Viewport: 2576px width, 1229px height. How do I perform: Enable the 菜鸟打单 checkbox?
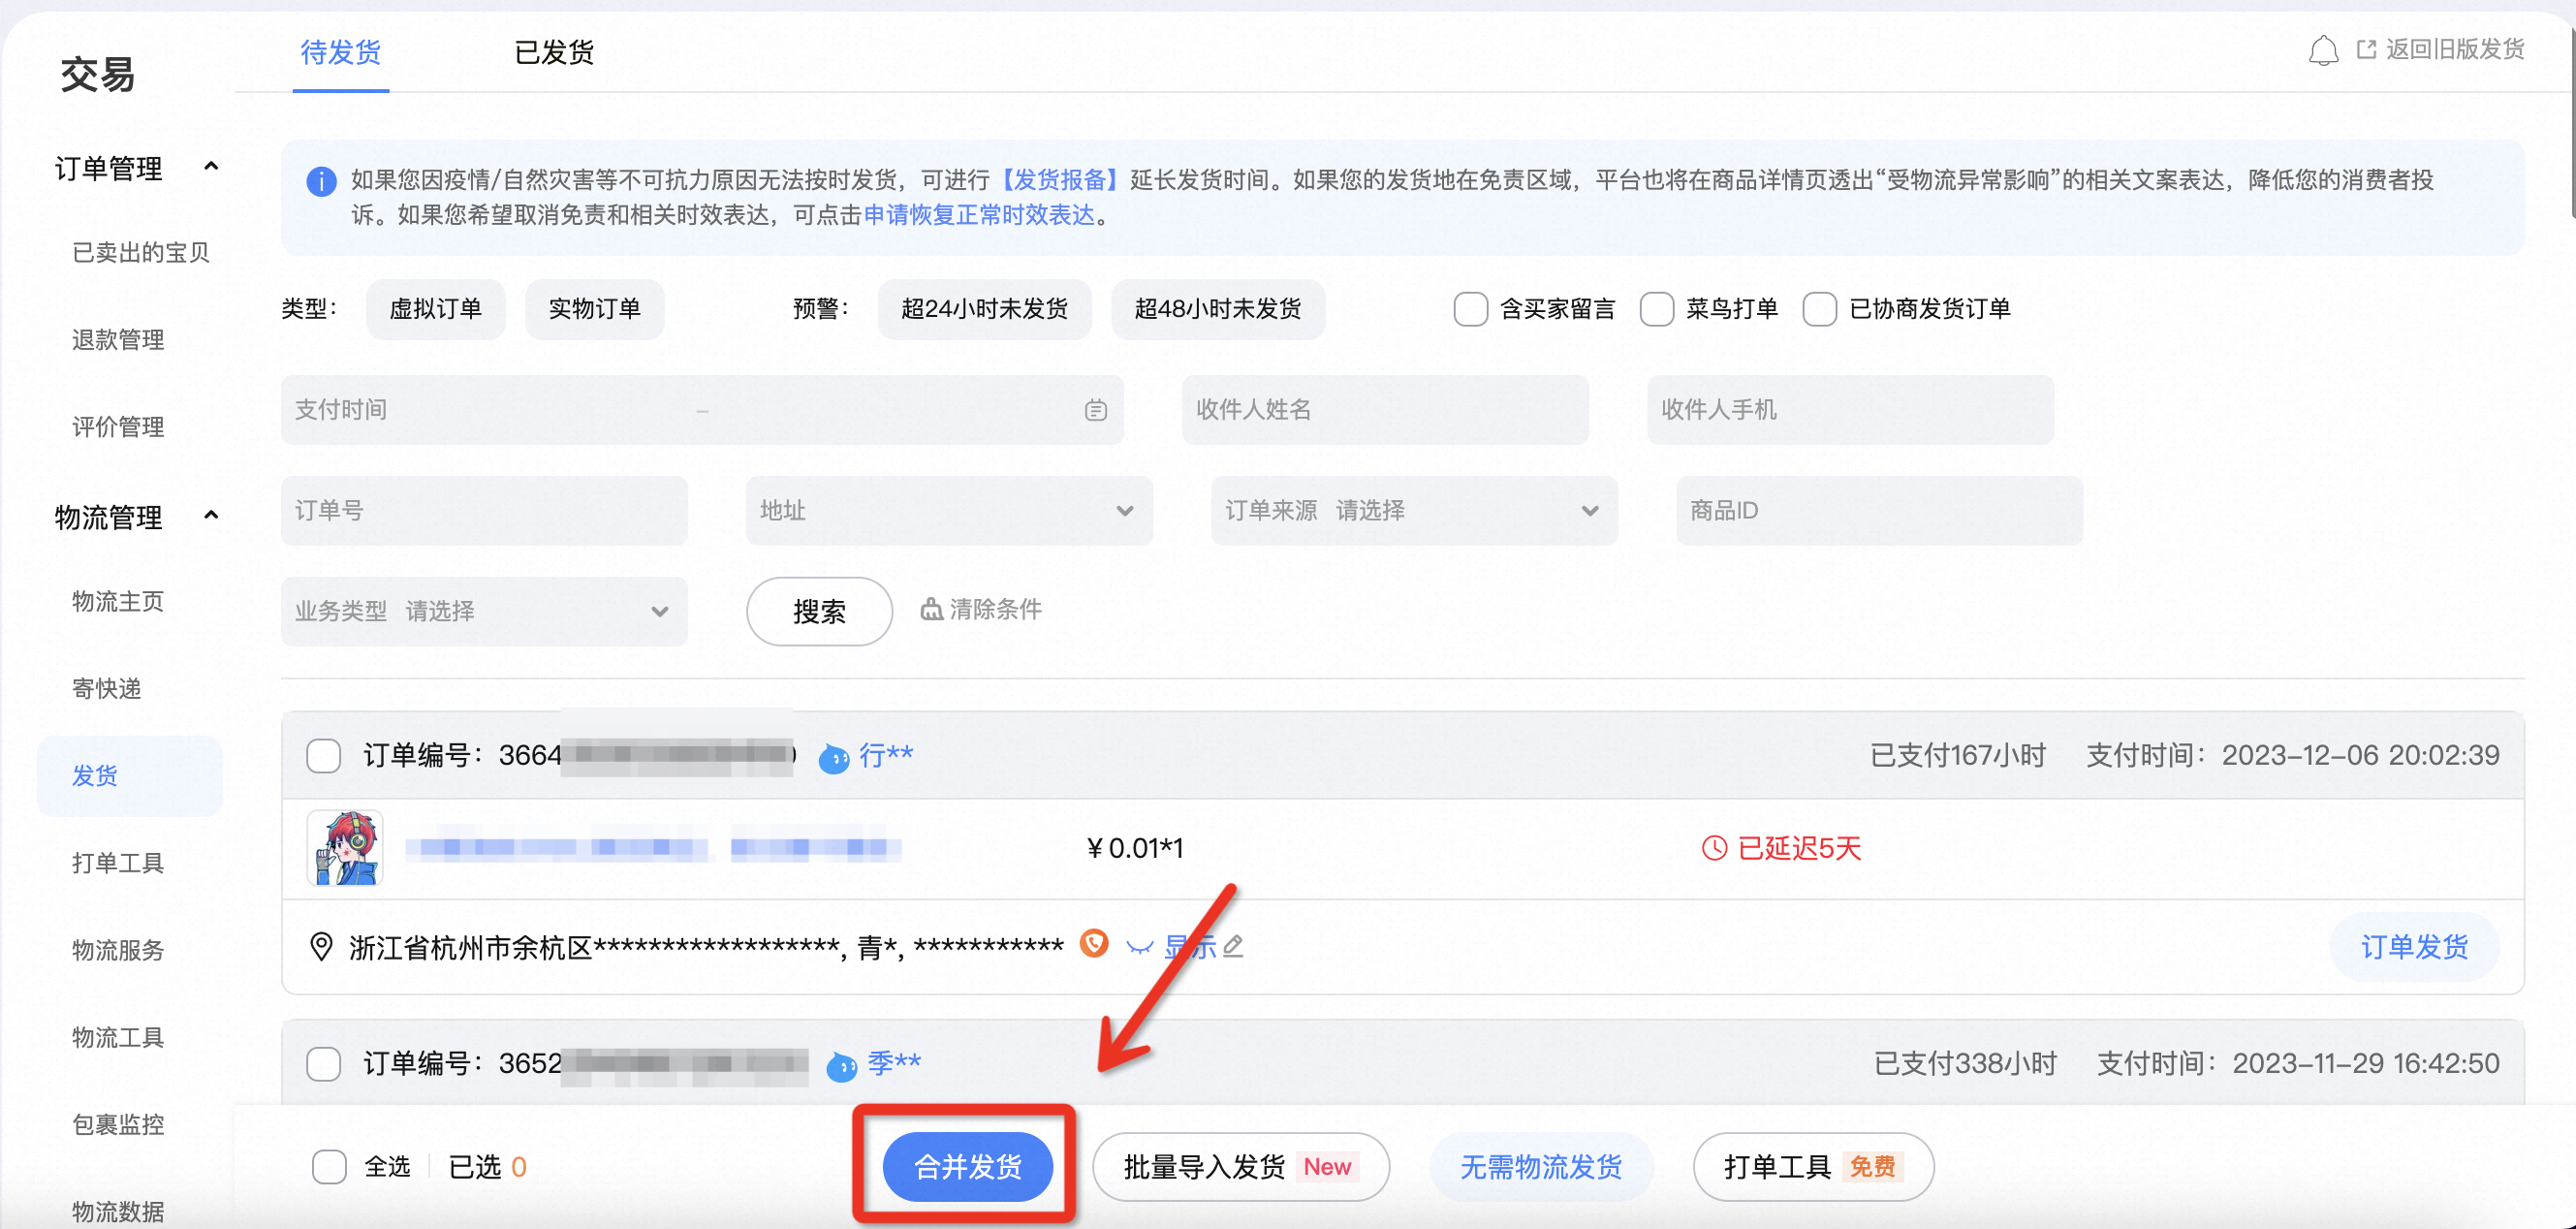1656,309
